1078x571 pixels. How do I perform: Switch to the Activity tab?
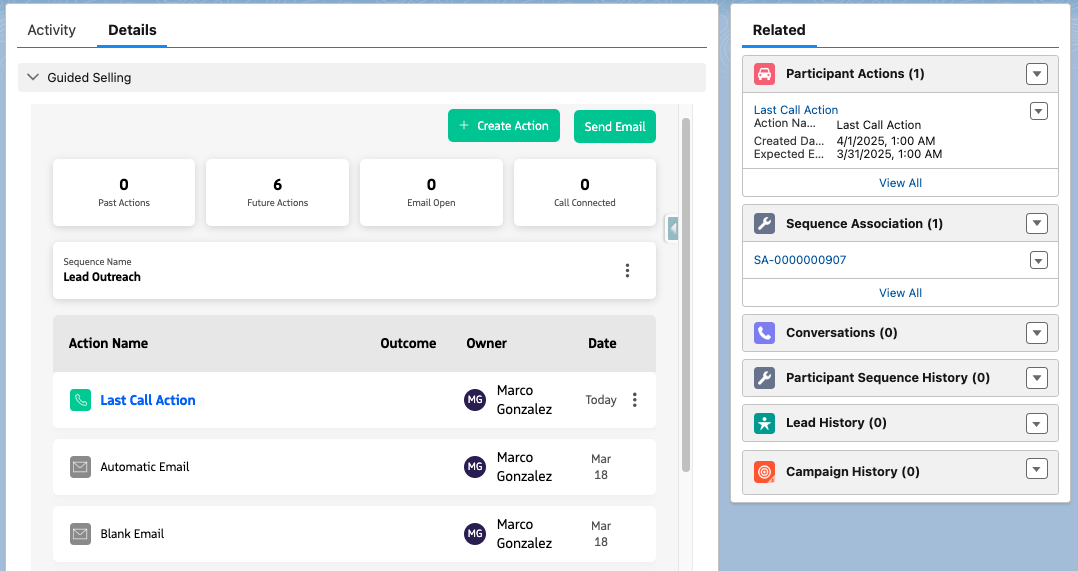(x=52, y=30)
